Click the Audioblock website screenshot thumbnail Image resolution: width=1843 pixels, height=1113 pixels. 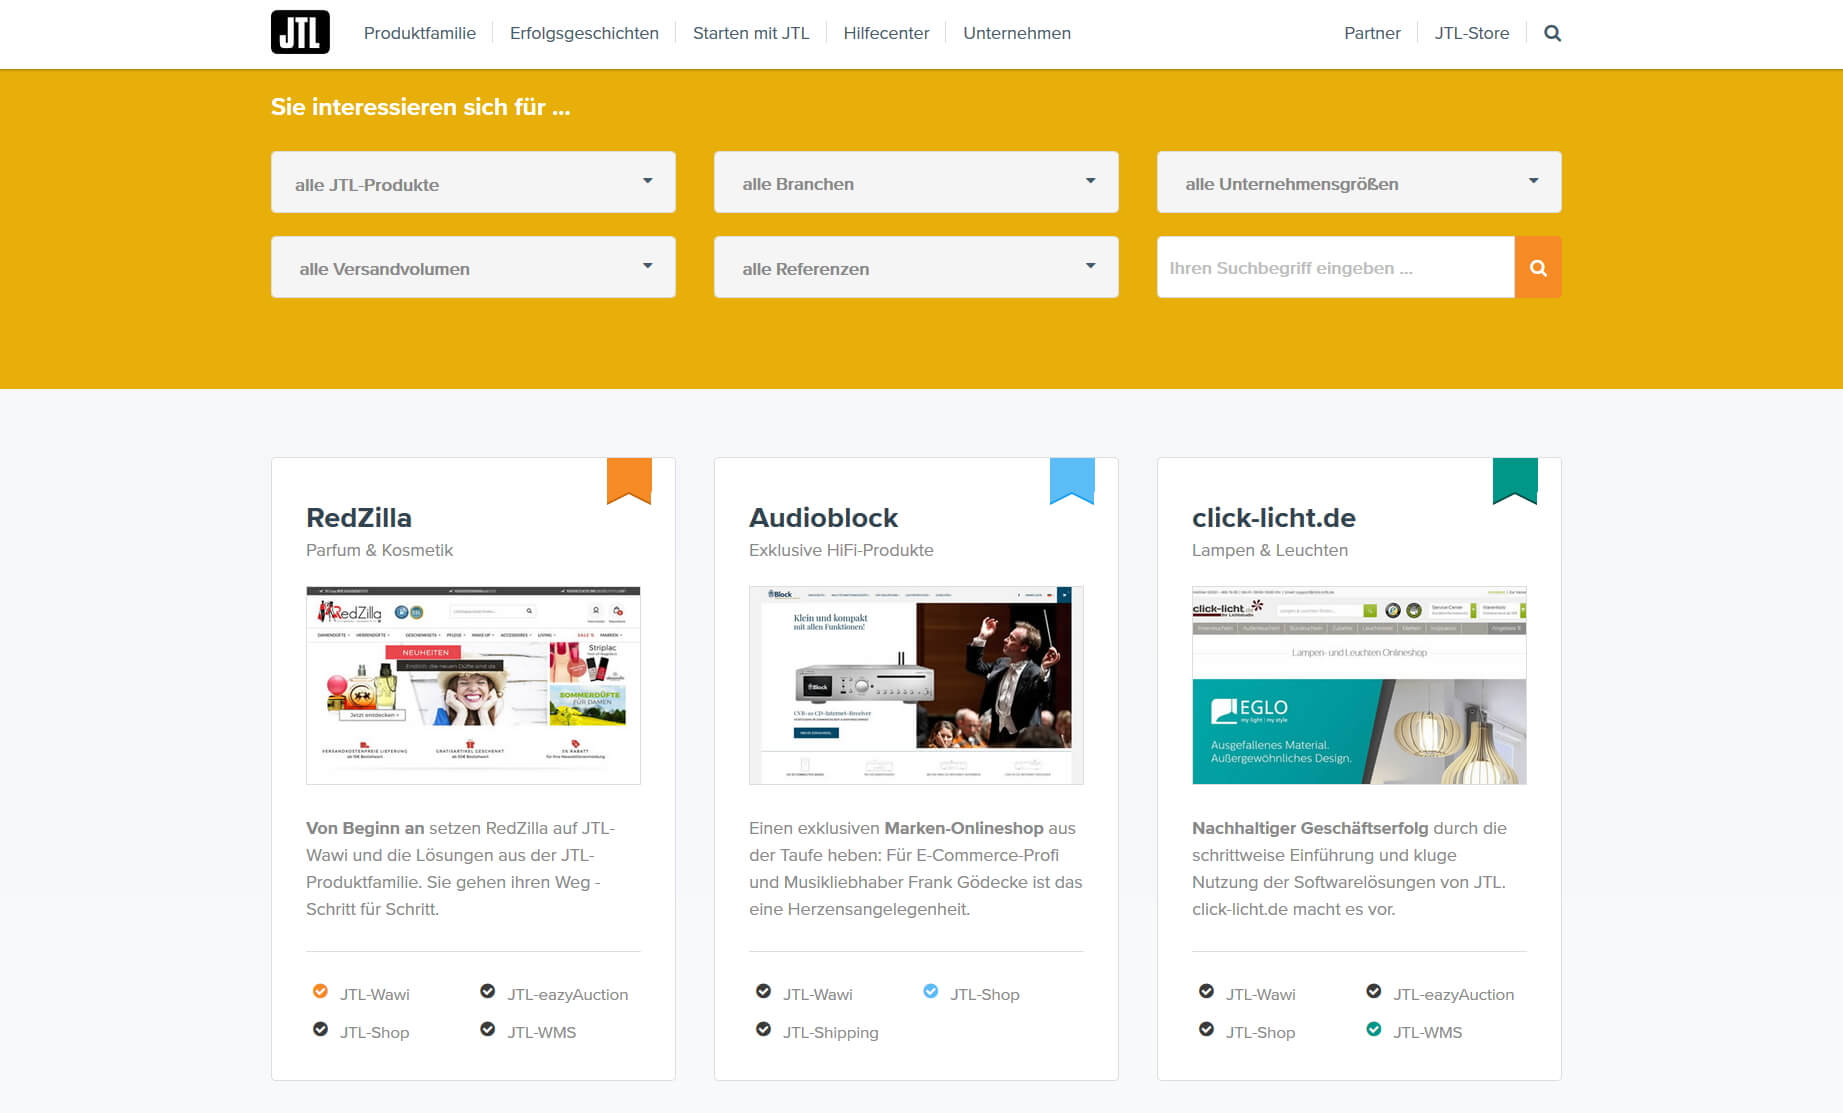[x=916, y=685]
